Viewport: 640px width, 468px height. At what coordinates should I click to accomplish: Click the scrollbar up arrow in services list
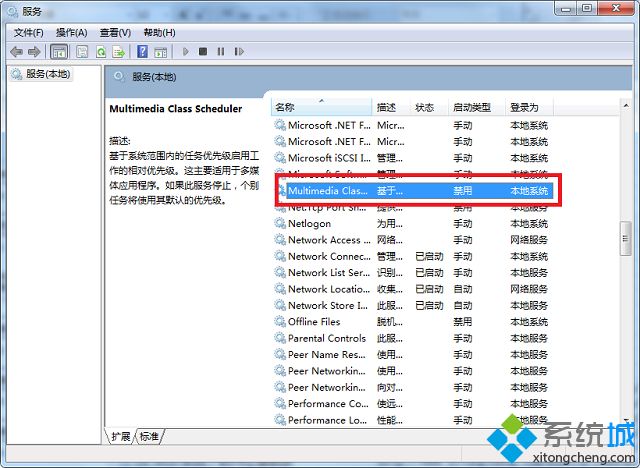click(626, 106)
